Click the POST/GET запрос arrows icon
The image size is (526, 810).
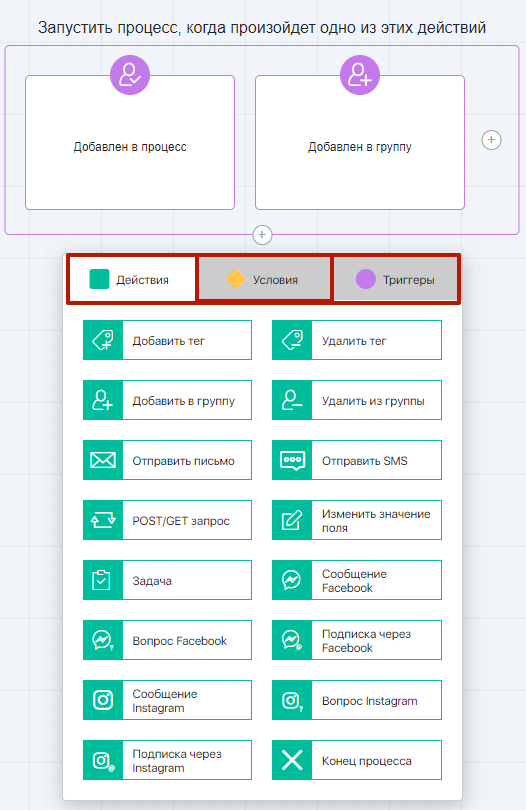coord(103,520)
